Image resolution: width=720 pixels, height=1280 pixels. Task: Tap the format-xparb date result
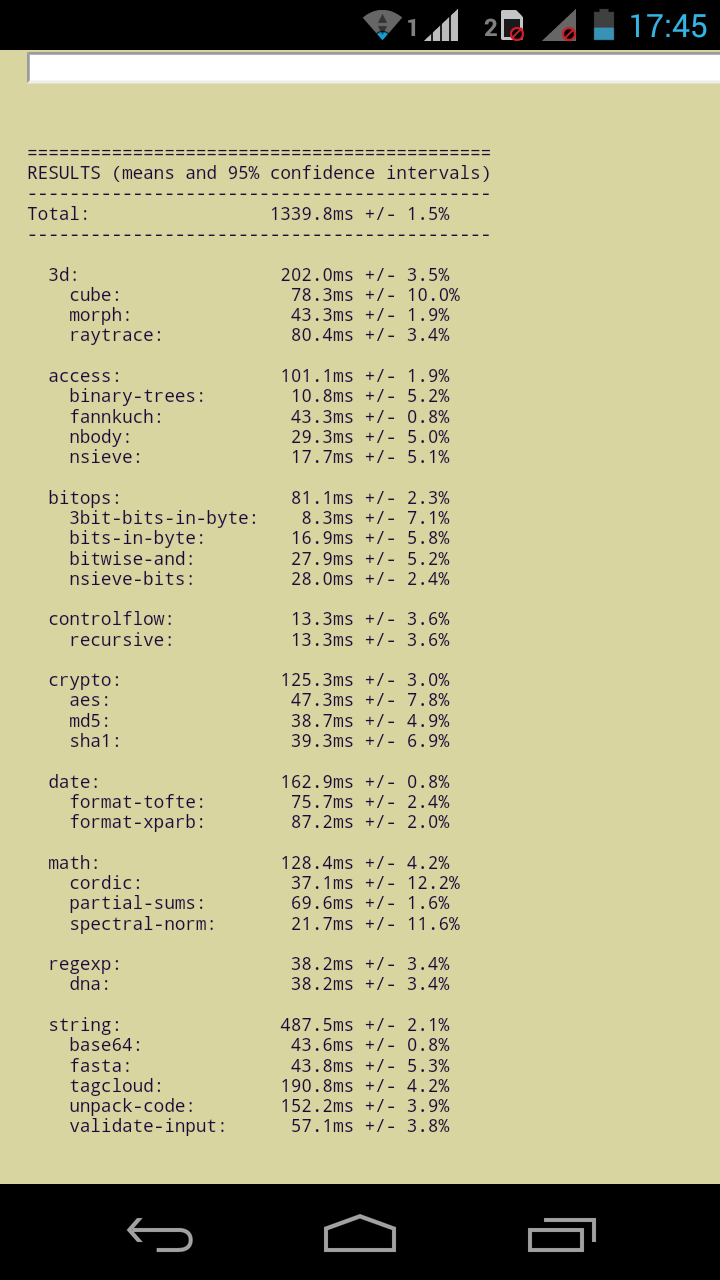(259, 822)
